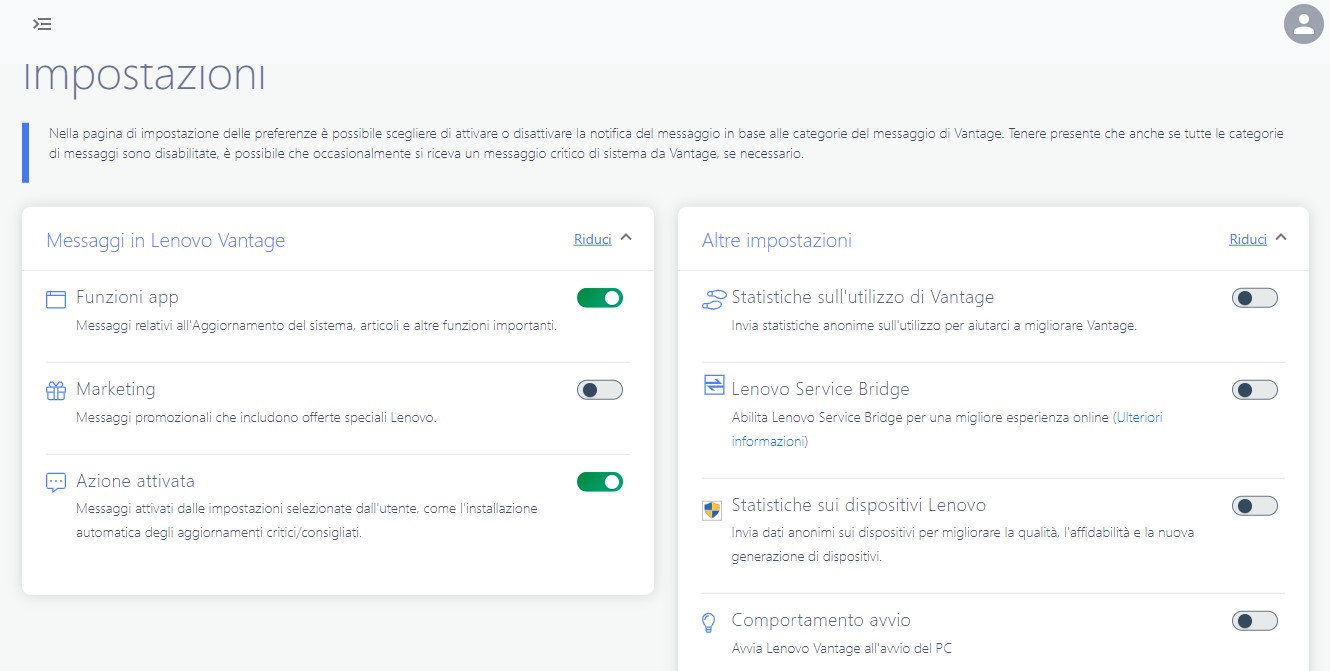Click the Lenovo Service Bridge title text
This screenshot has width=1330, height=671.
pos(821,389)
